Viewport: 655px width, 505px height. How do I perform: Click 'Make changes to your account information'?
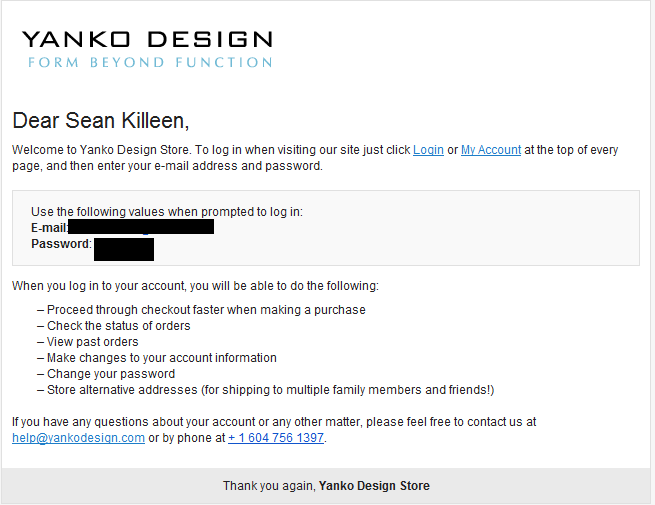point(157,358)
